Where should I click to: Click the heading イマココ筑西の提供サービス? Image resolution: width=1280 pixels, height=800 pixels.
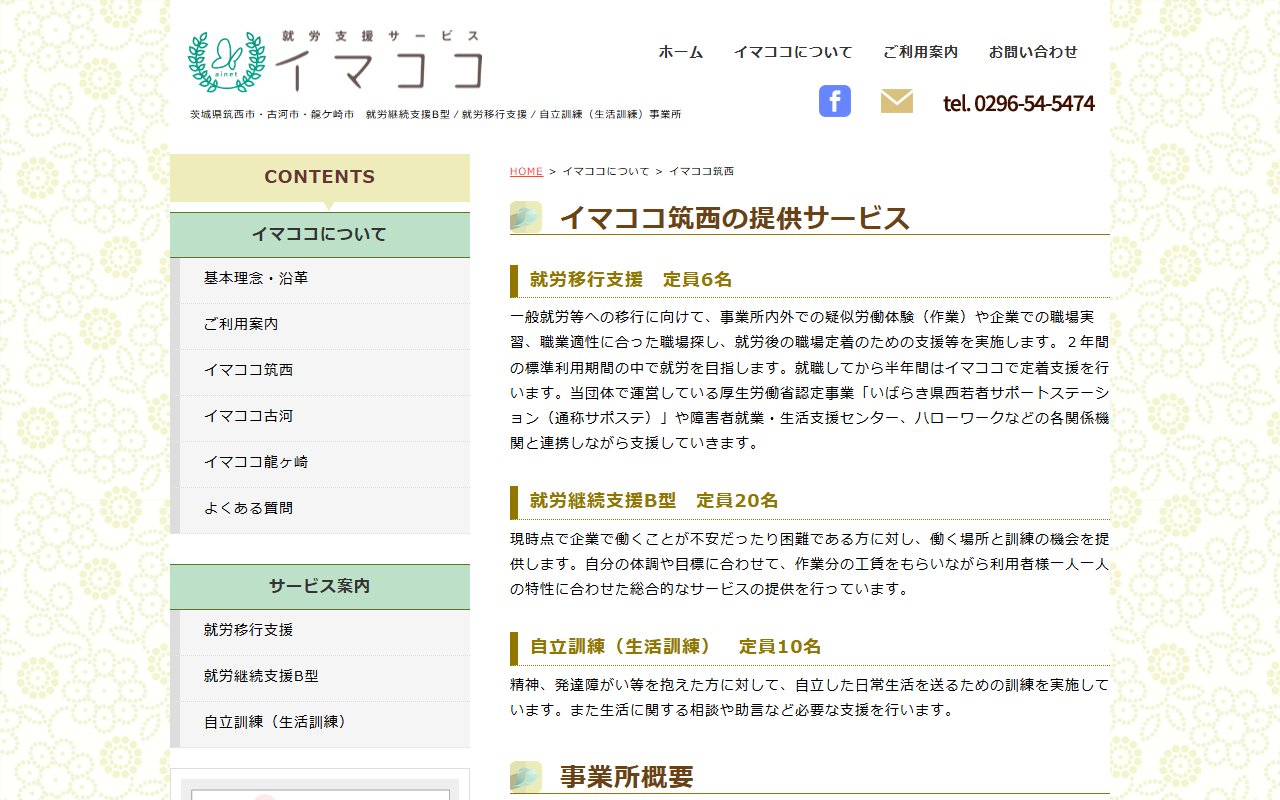tap(734, 218)
